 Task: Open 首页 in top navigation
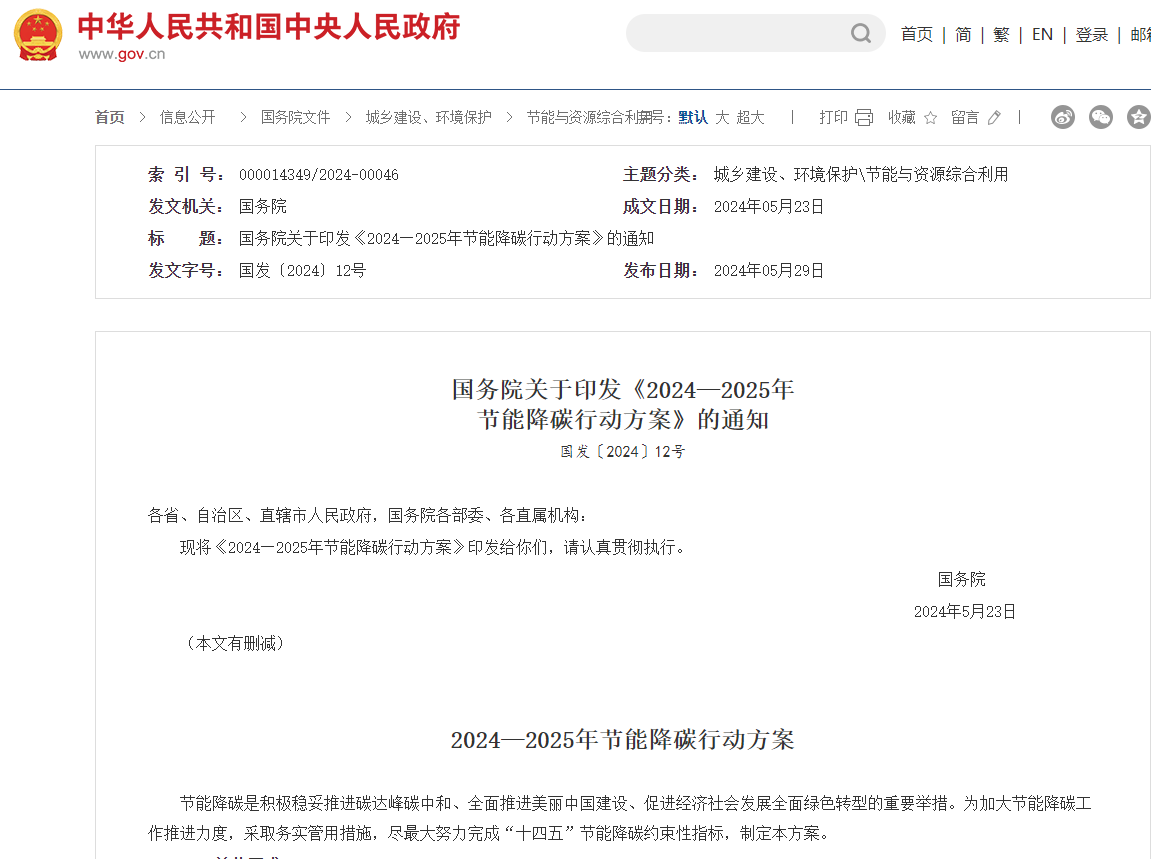(x=917, y=35)
